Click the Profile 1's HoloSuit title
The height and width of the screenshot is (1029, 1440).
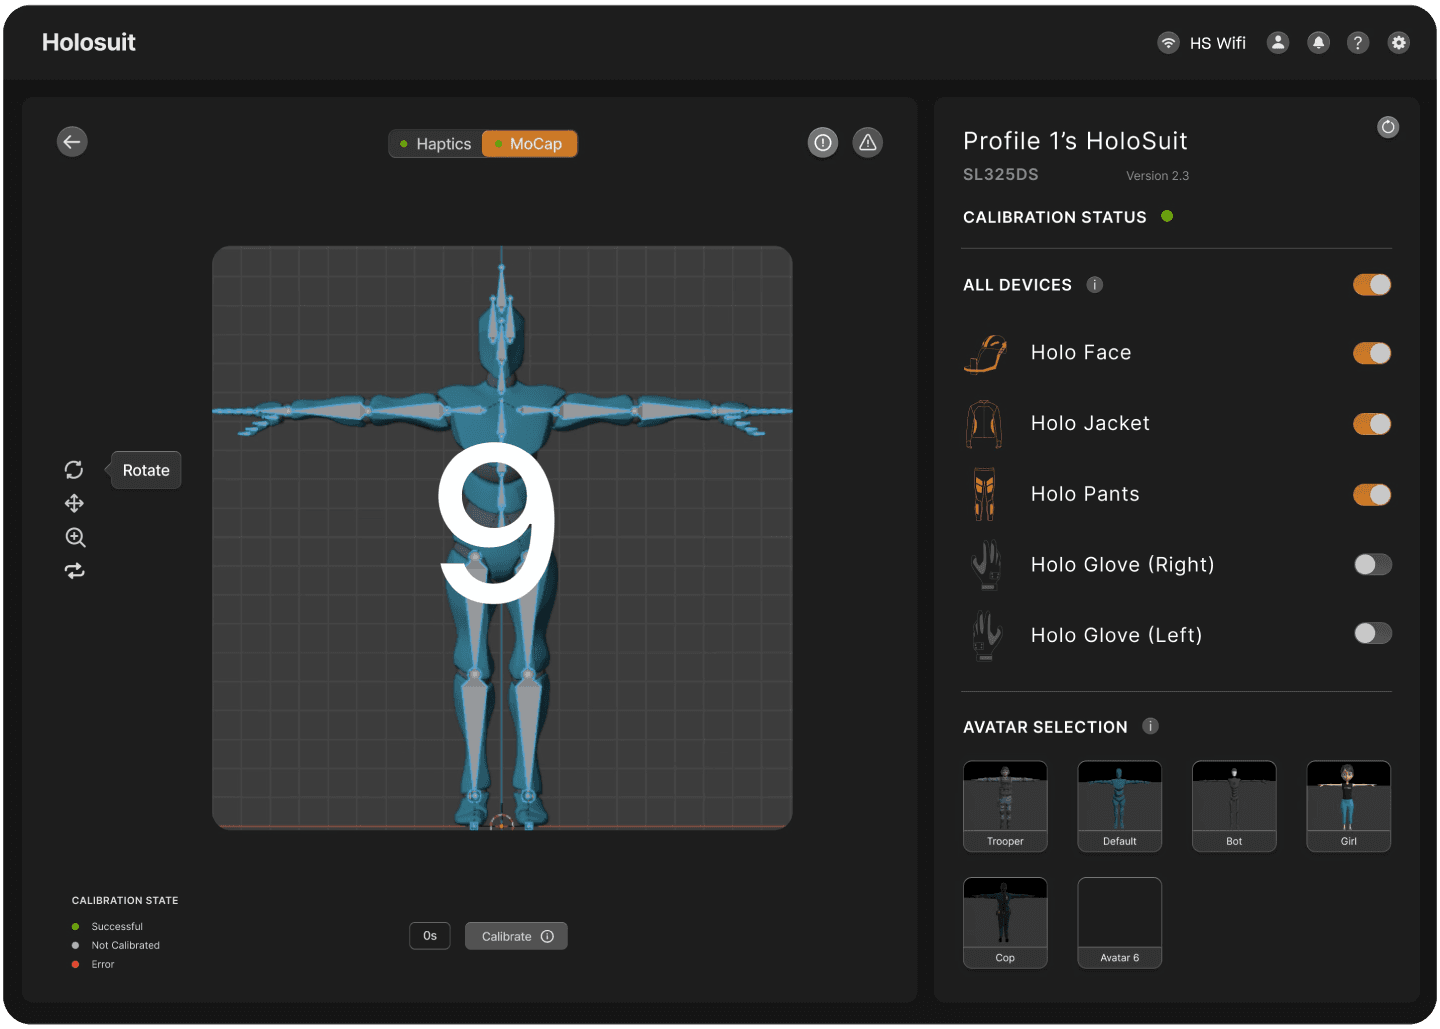click(x=1075, y=141)
